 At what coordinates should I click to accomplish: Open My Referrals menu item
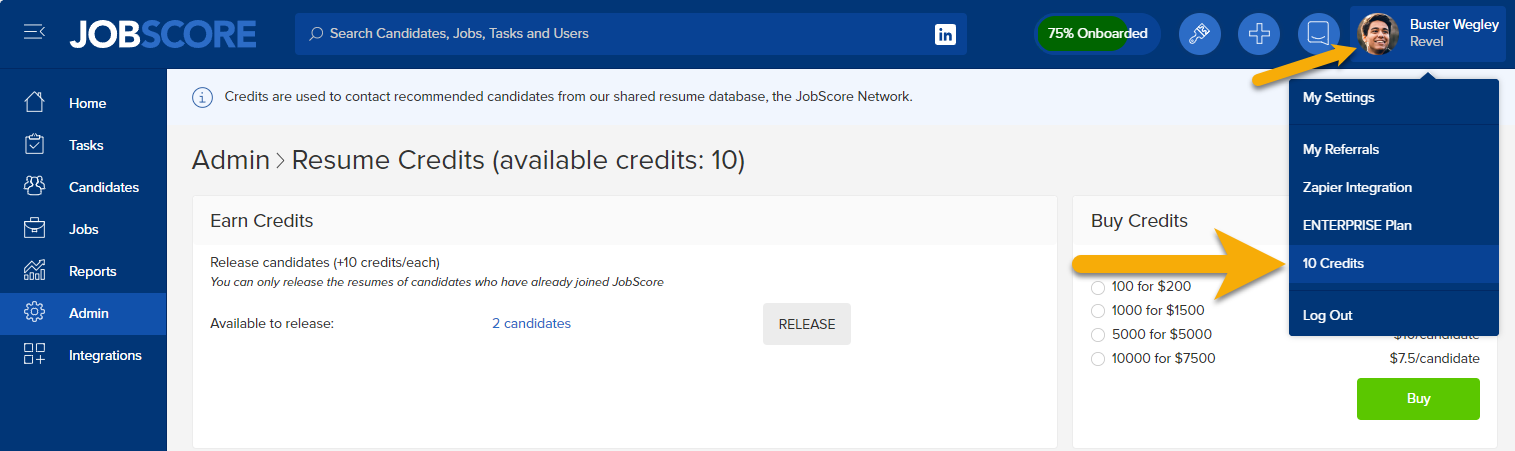pos(1394,149)
